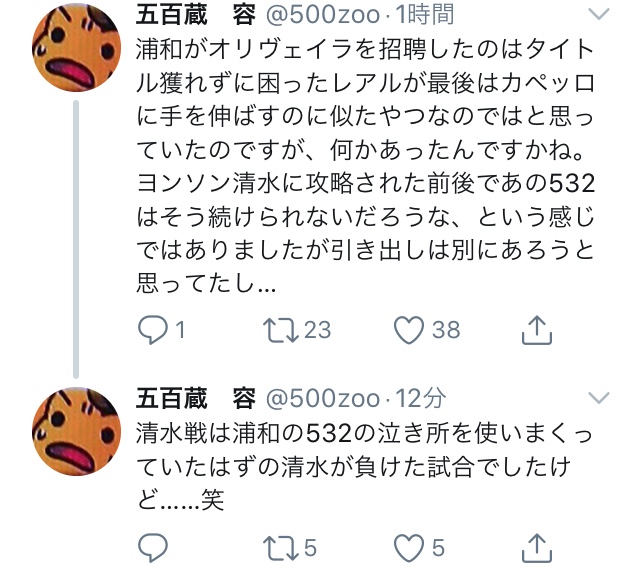Image resolution: width=640 pixels, height=580 pixels.
Task: Open the chevron menu on the 12分 tweet
Action: pyautogui.click(x=599, y=398)
